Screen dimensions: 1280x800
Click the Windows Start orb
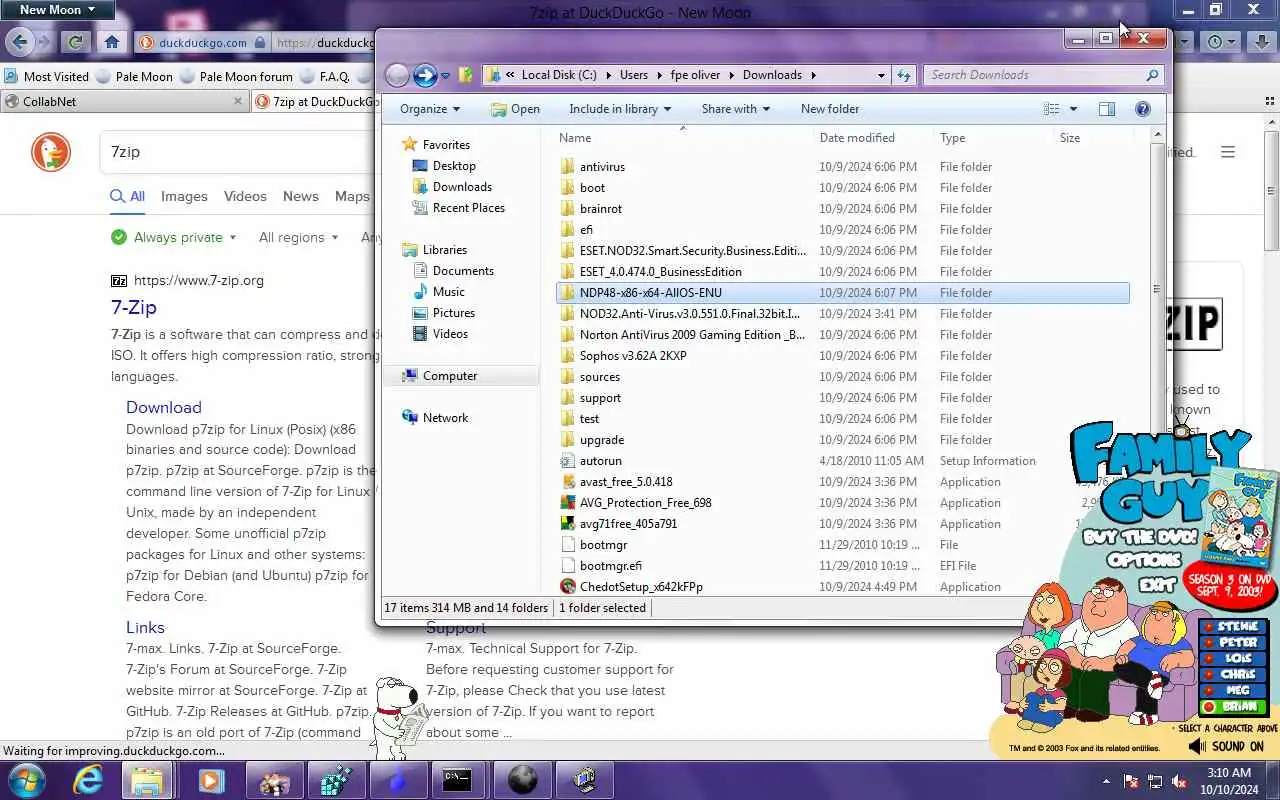pyautogui.click(x=26, y=780)
